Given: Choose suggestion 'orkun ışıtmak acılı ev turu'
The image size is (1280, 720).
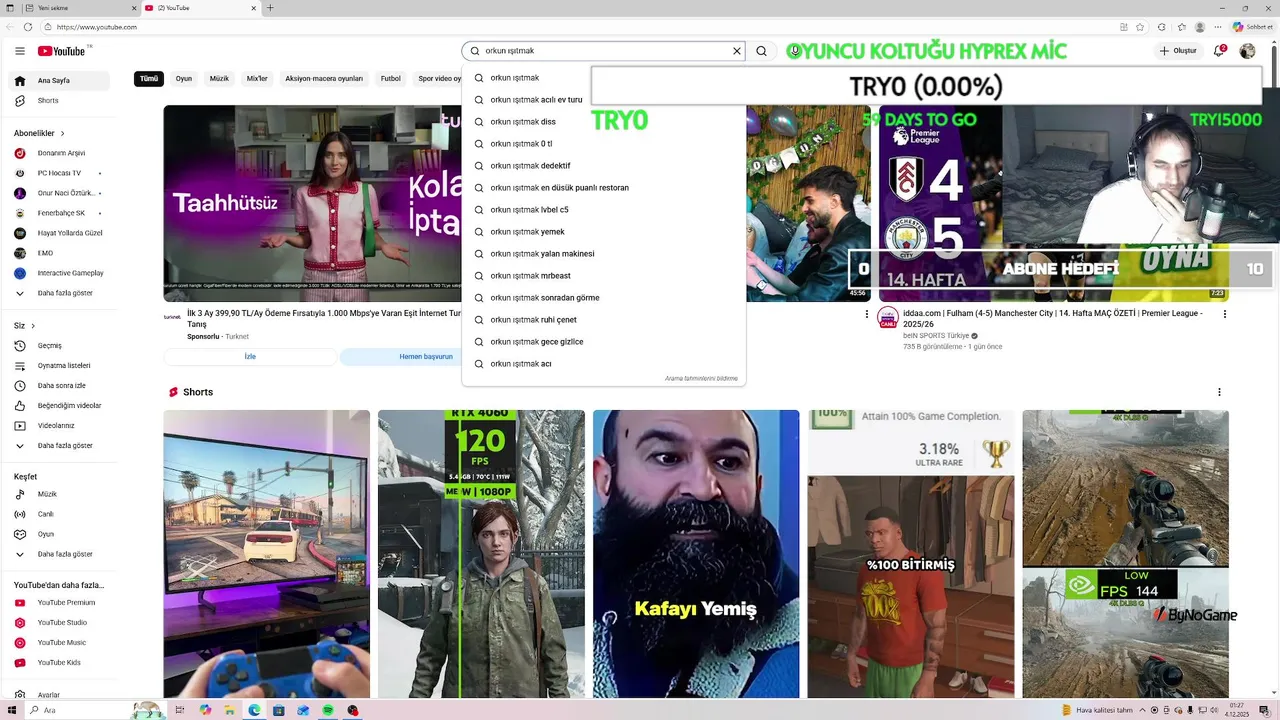Looking at the screenshot, I should coord(604,100).
